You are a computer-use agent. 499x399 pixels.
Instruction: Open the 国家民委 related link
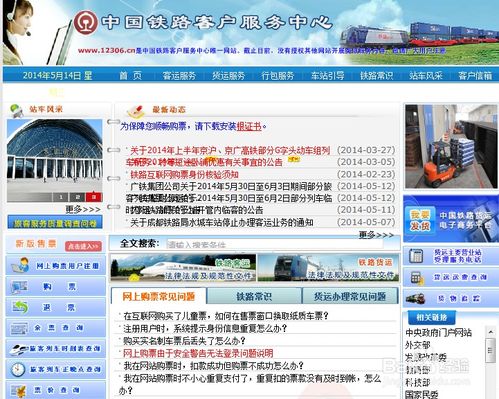[x=422, y=394]
